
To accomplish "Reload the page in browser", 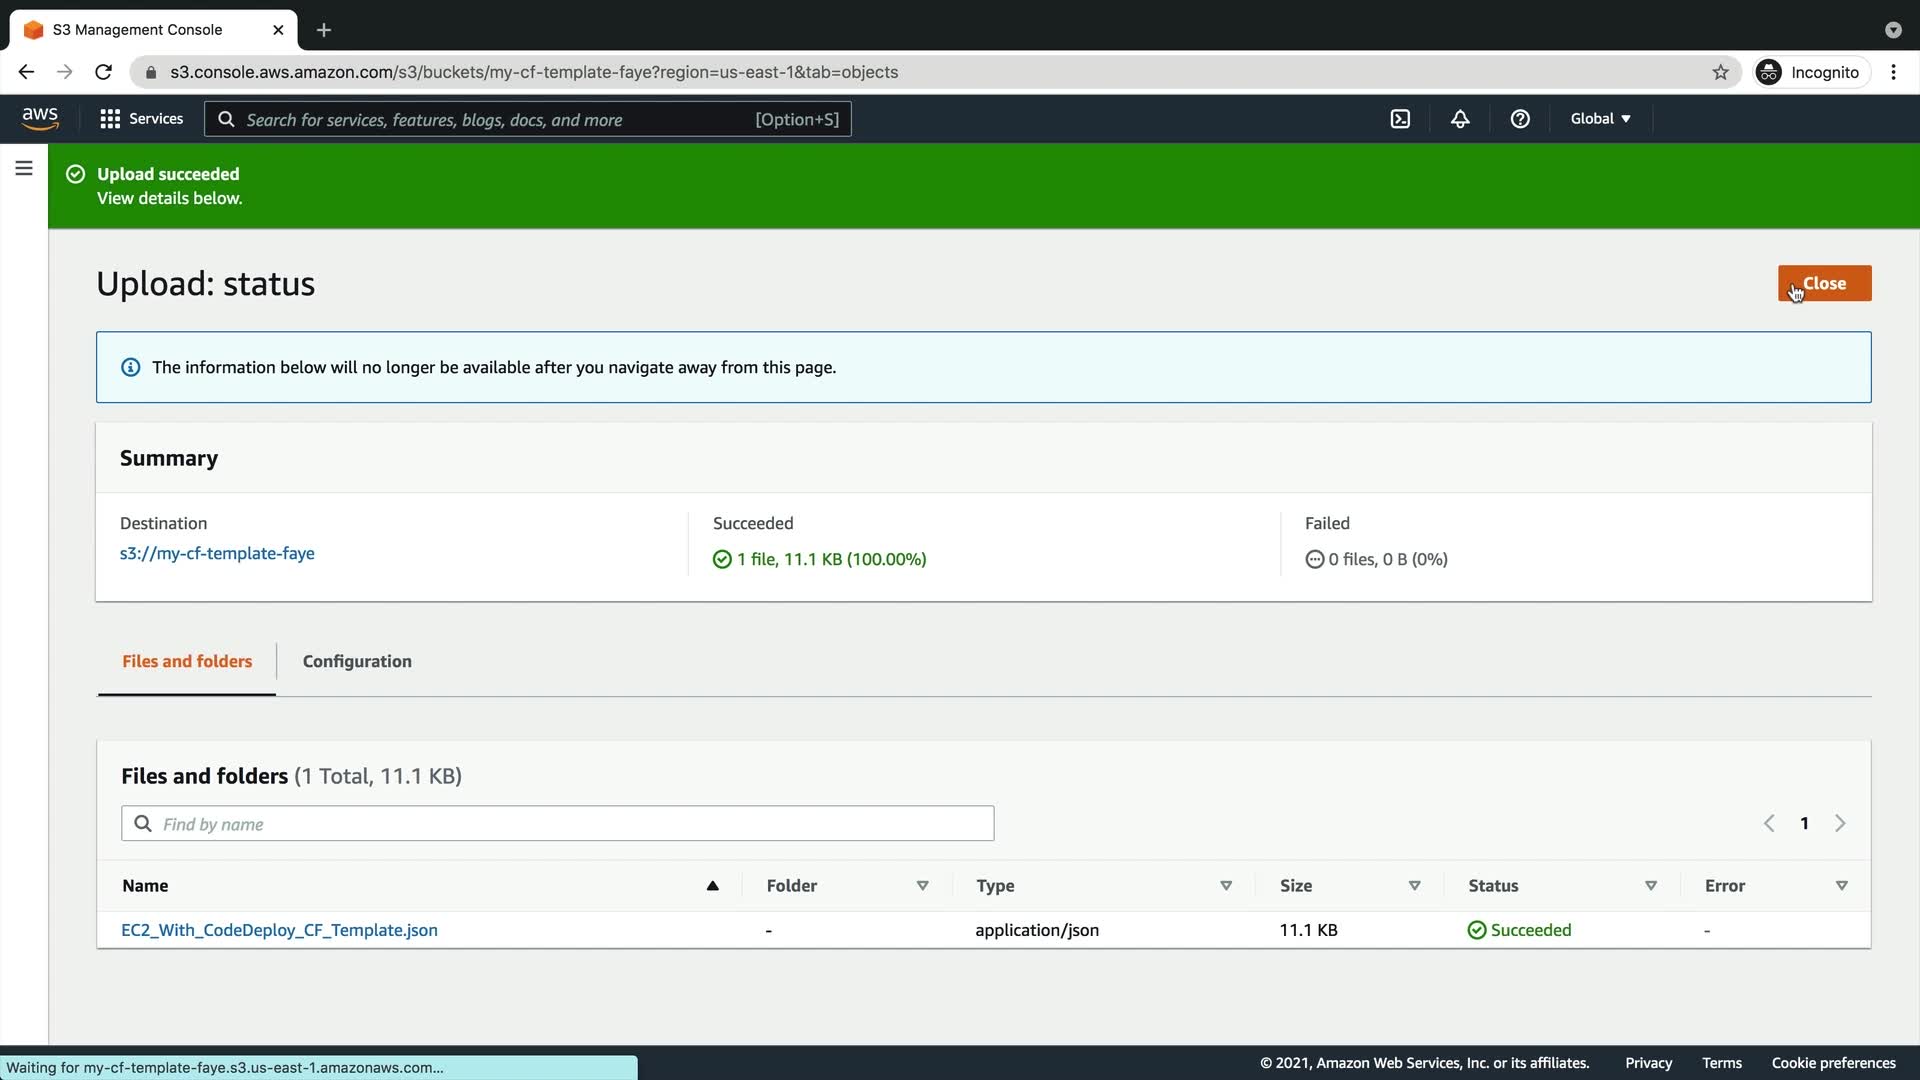I will tap(103, 72).
